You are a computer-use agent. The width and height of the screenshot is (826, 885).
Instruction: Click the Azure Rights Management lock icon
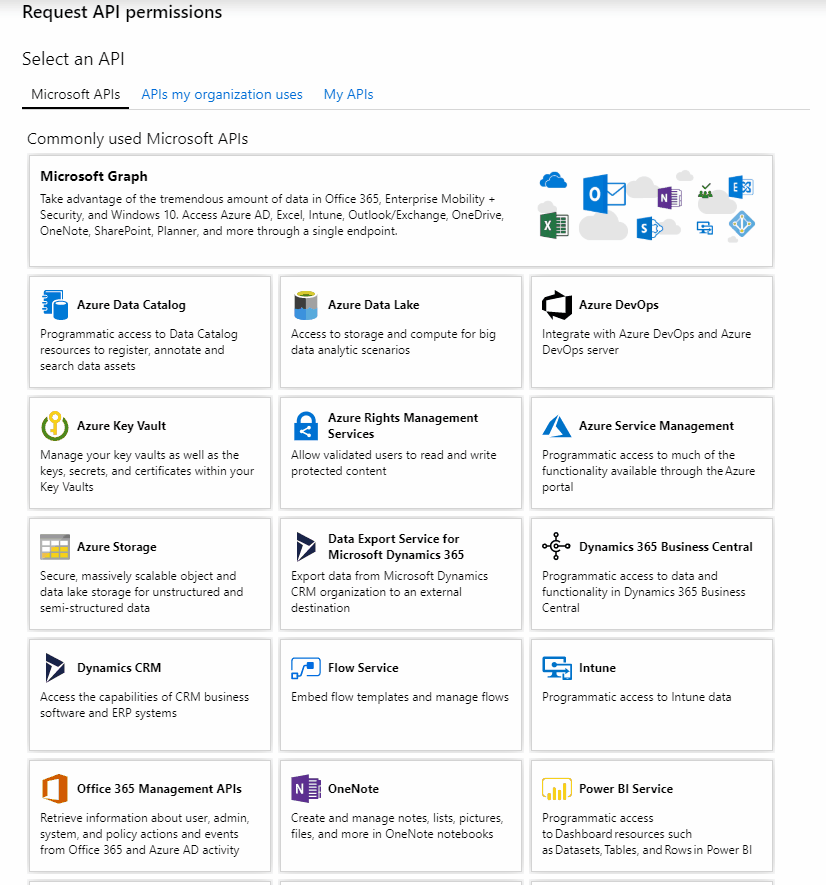click(x=305, y=426)
